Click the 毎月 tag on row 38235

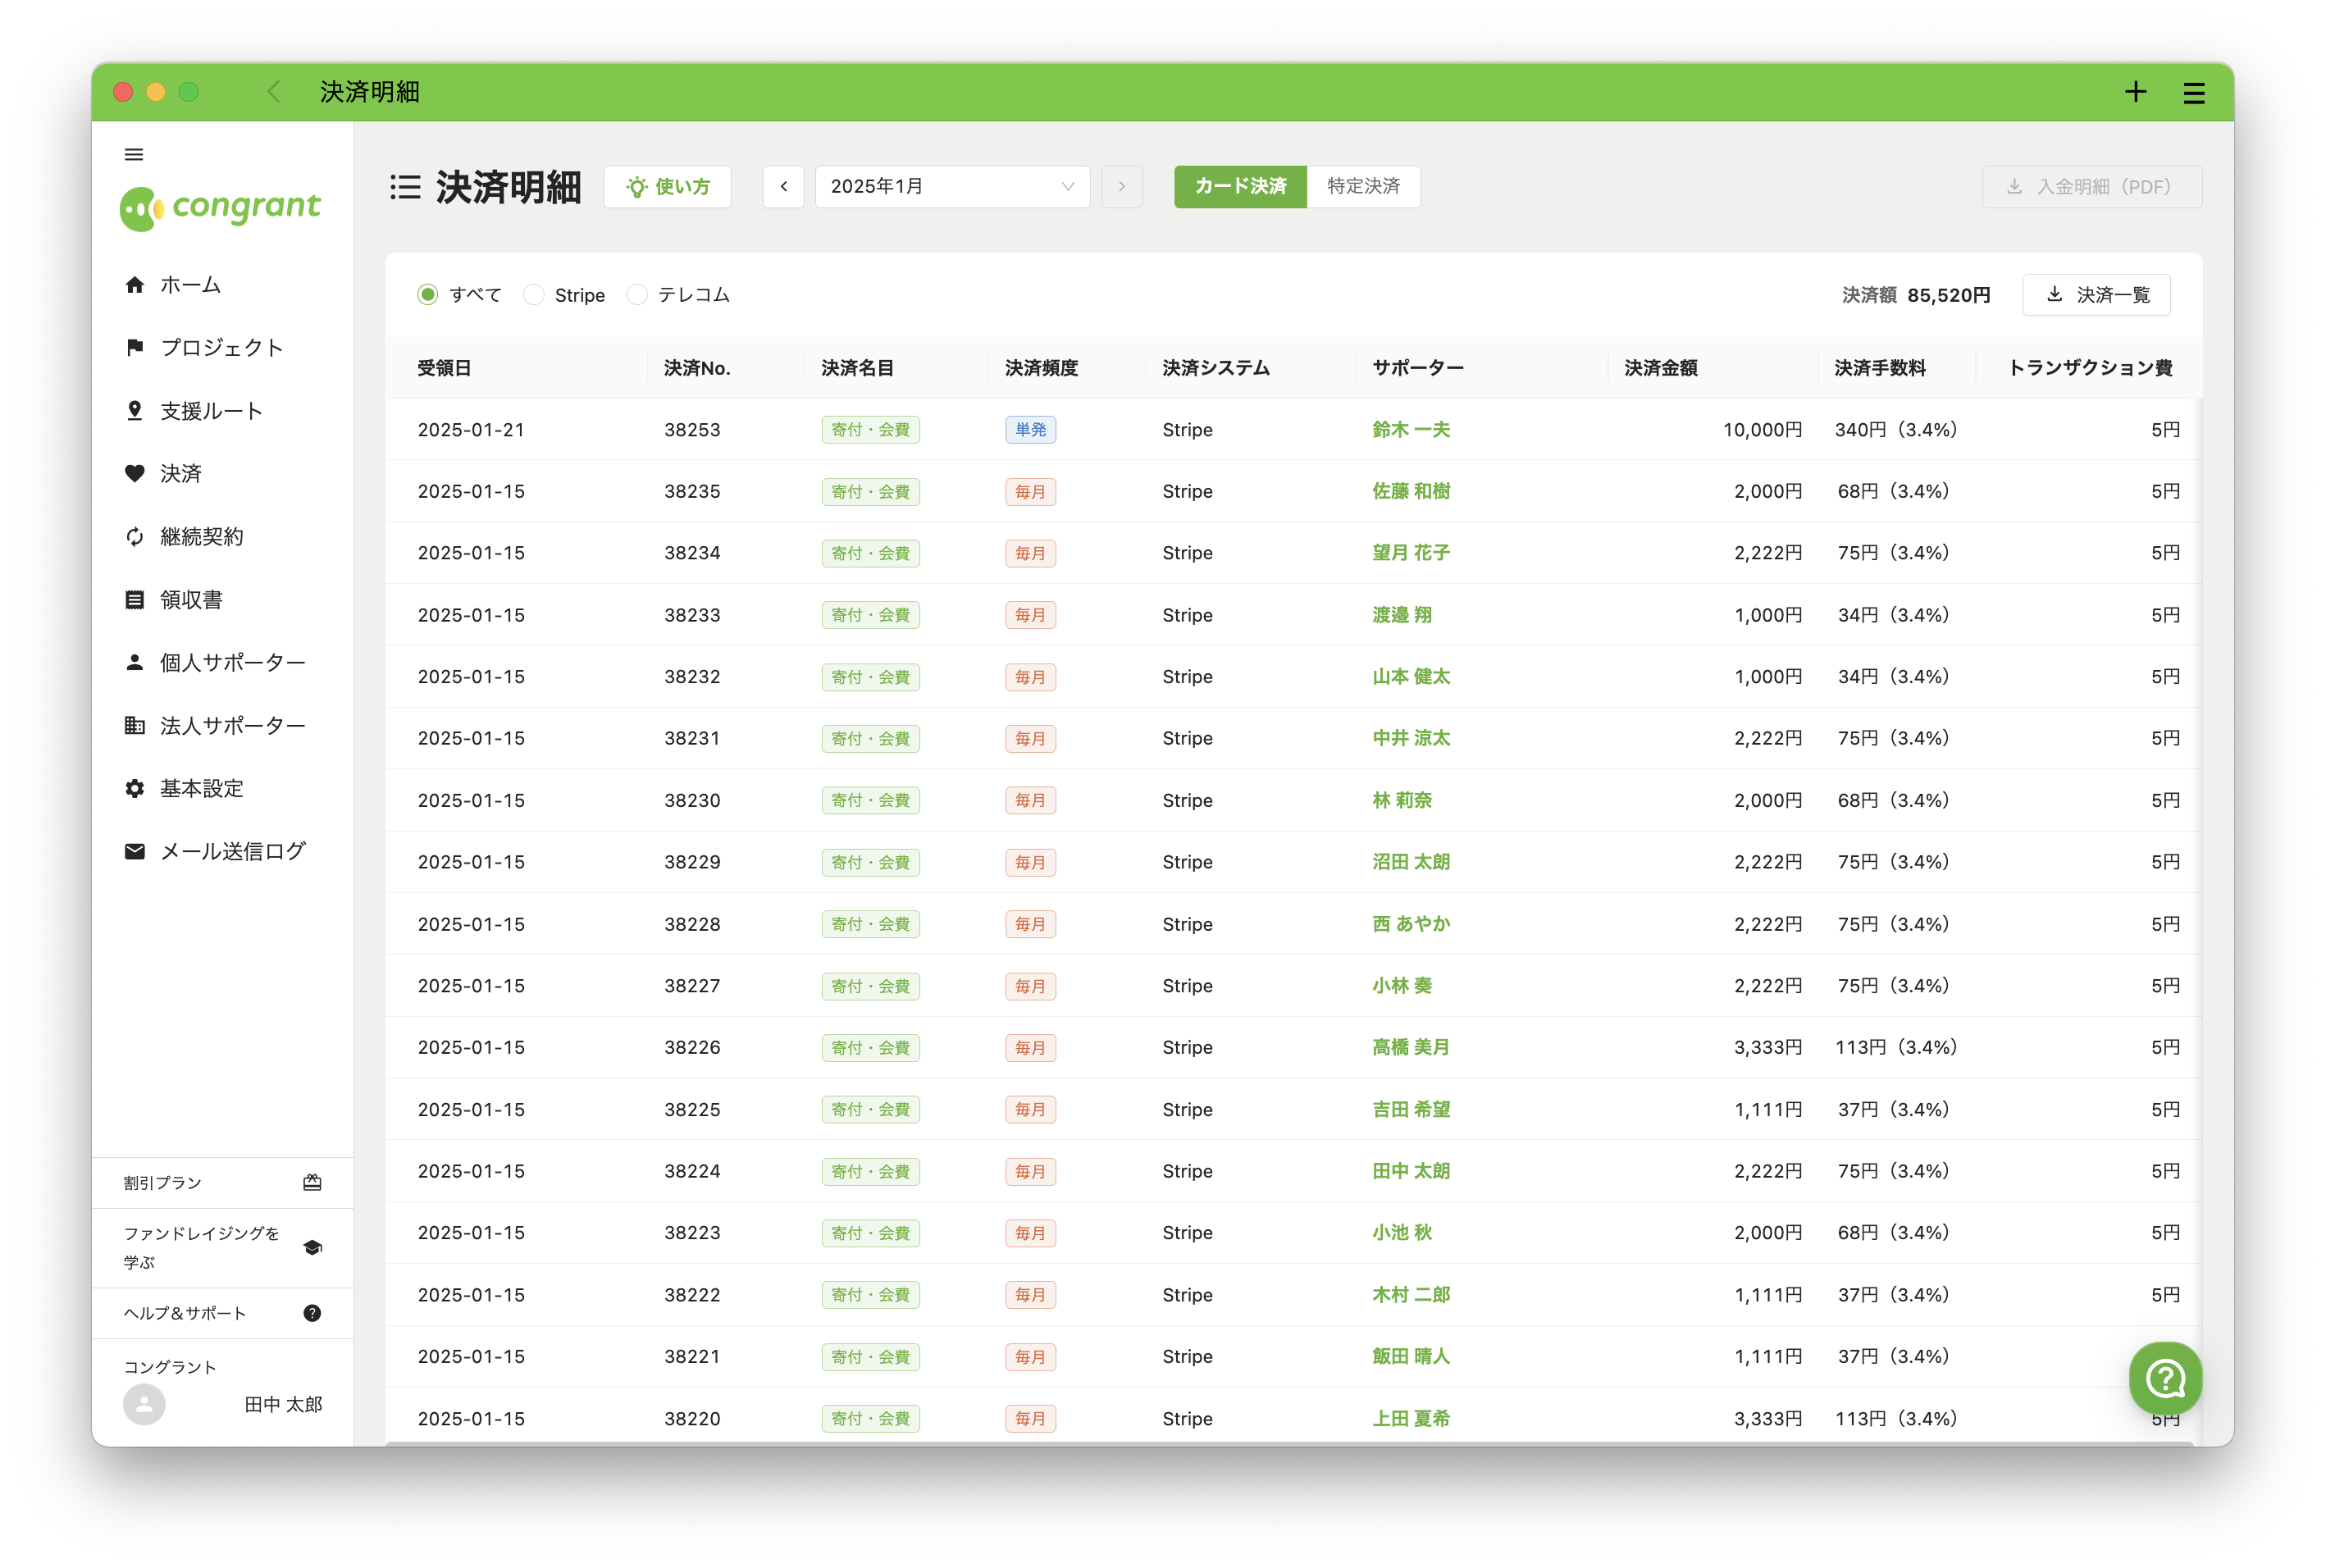point(1030,492)
